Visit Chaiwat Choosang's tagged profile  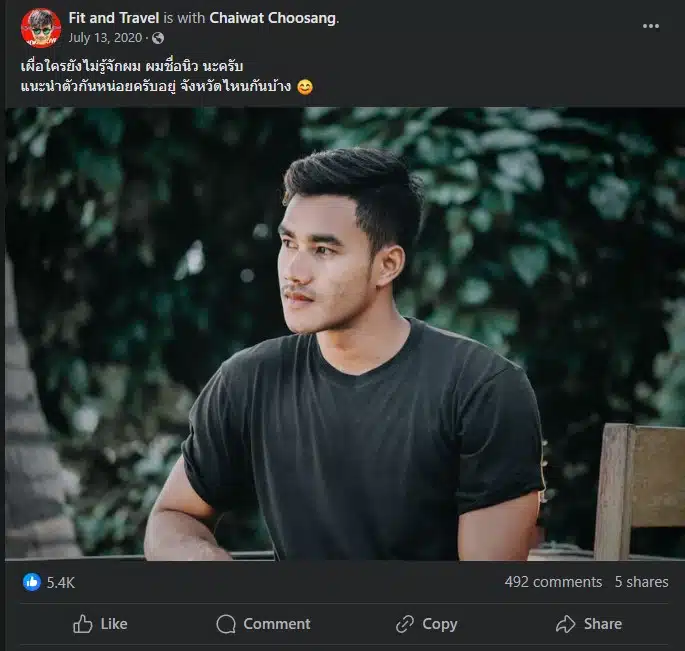click(273, 18)
